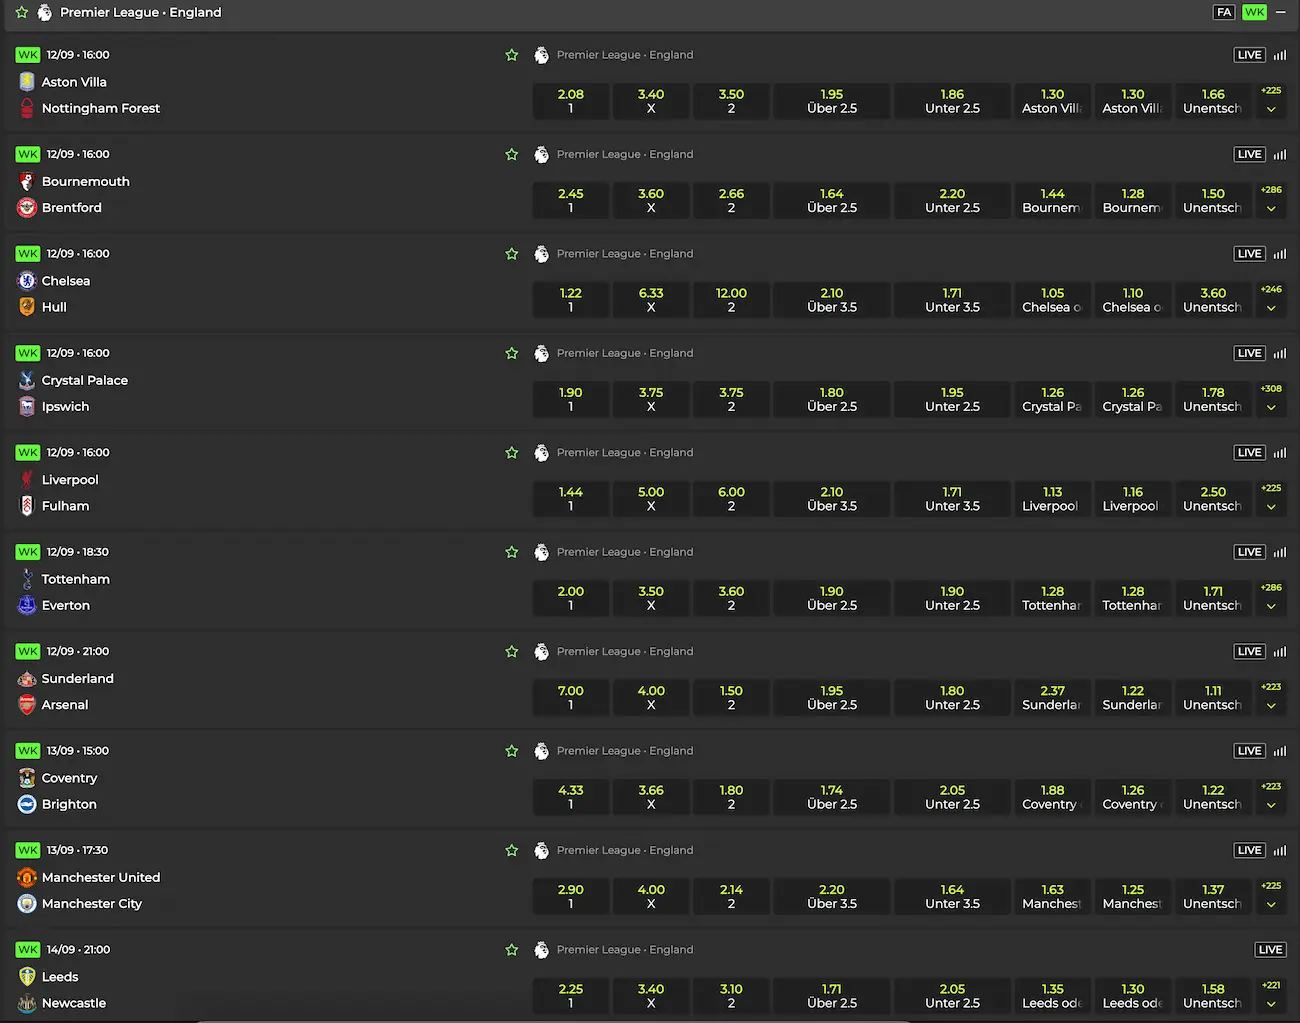The width and height of the screenshot is (1300, 1023).
Task: Select the WK tab in the header bar
Action: point(1254,12)
